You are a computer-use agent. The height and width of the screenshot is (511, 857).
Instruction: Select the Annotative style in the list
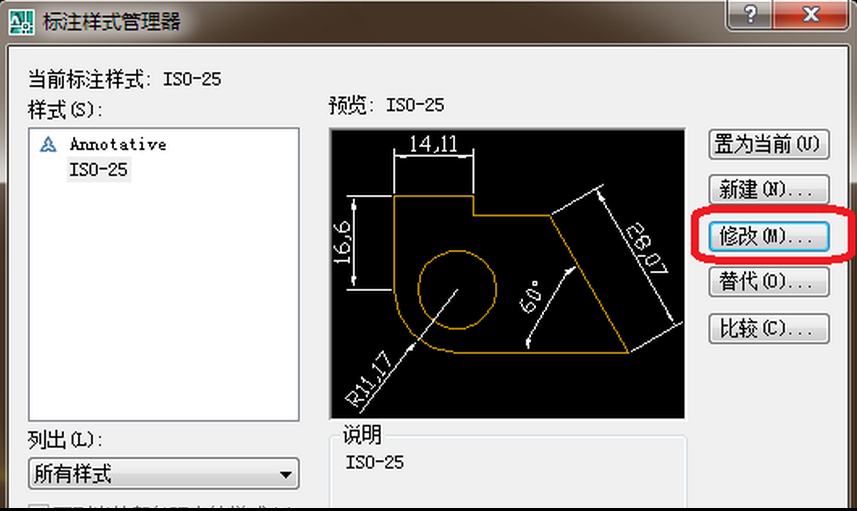coord(117,145)
